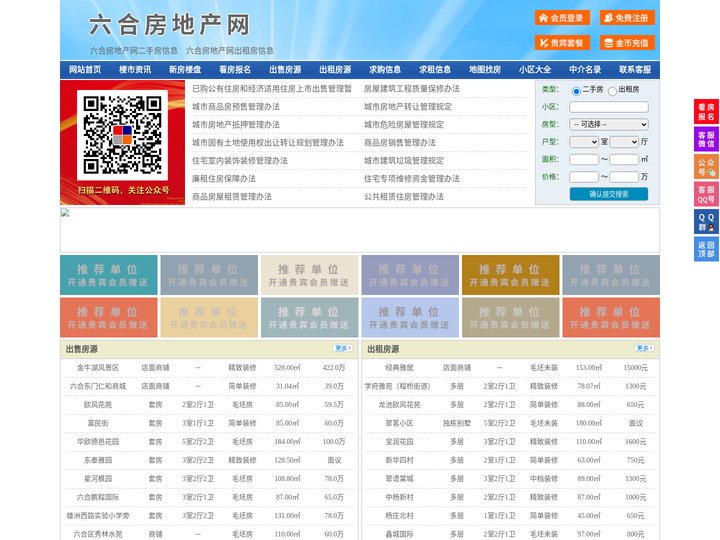
Task: Open article 公共租赁住房管理办法
Action: [404, 196]
